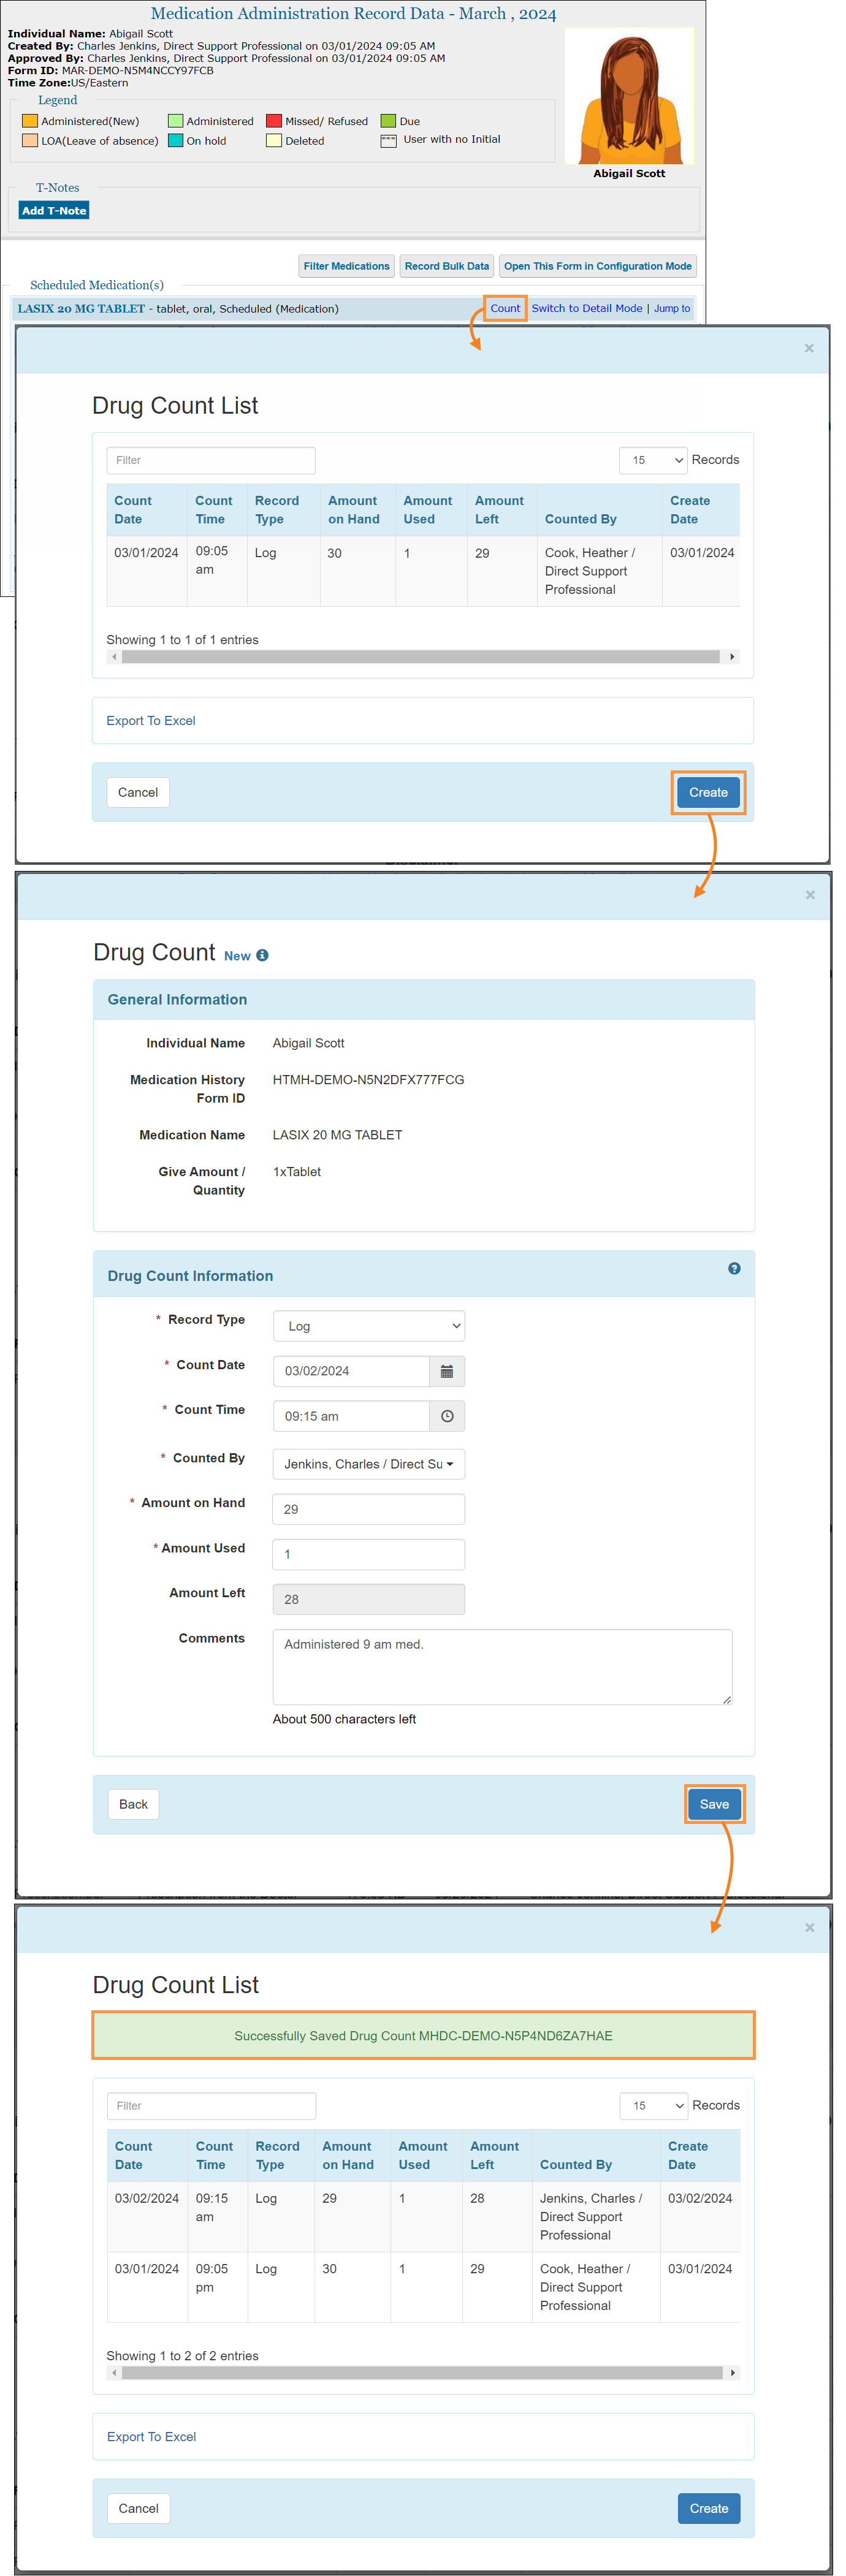Expand the Counted By dropdown
This screenshot has height=2576, width=846.
pos(368,1464)
